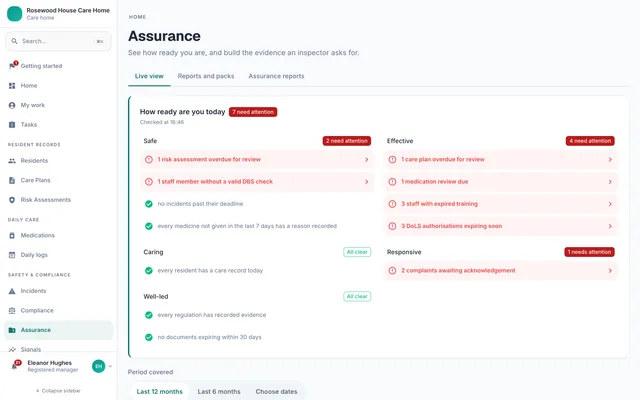Click alert icon beside risk assessment overdue
Screen dimensions: 640x400
click(149, 160)
